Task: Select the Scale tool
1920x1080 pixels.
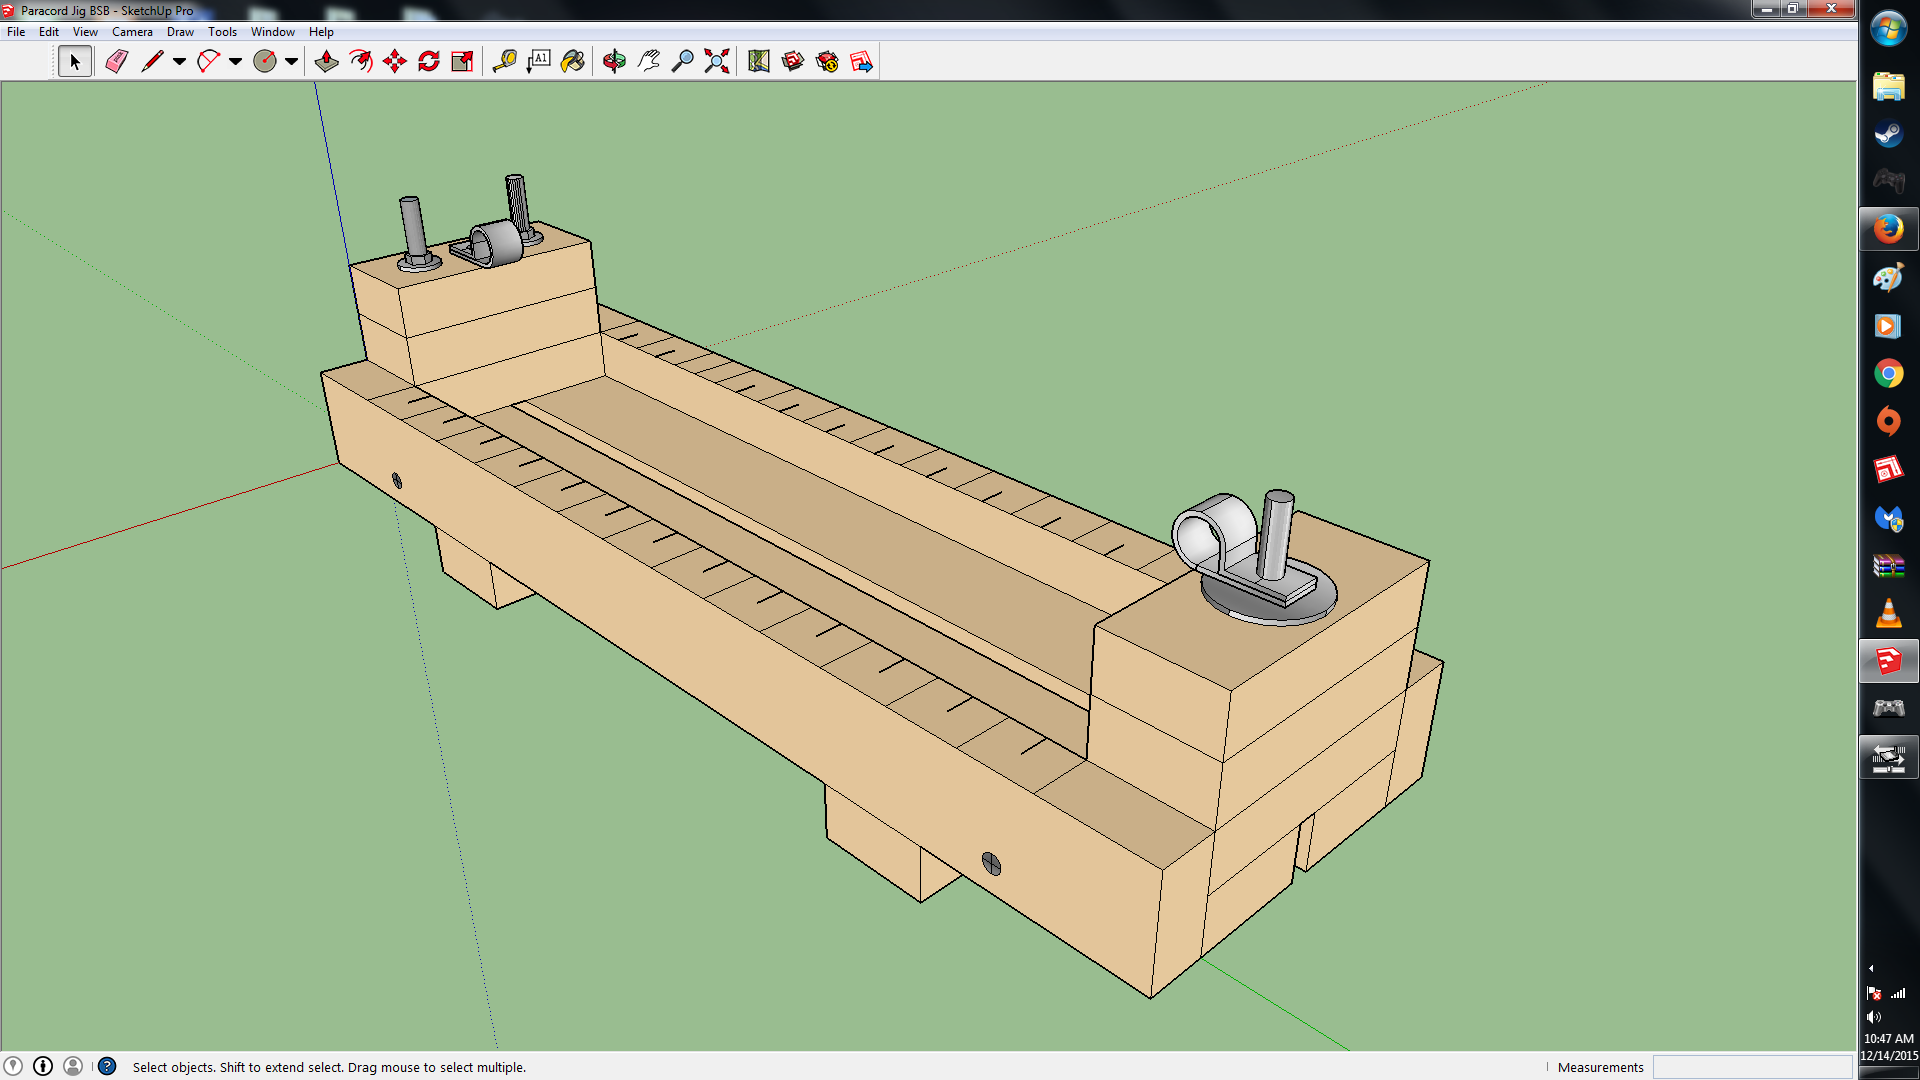Action: (x=462, y=62)
